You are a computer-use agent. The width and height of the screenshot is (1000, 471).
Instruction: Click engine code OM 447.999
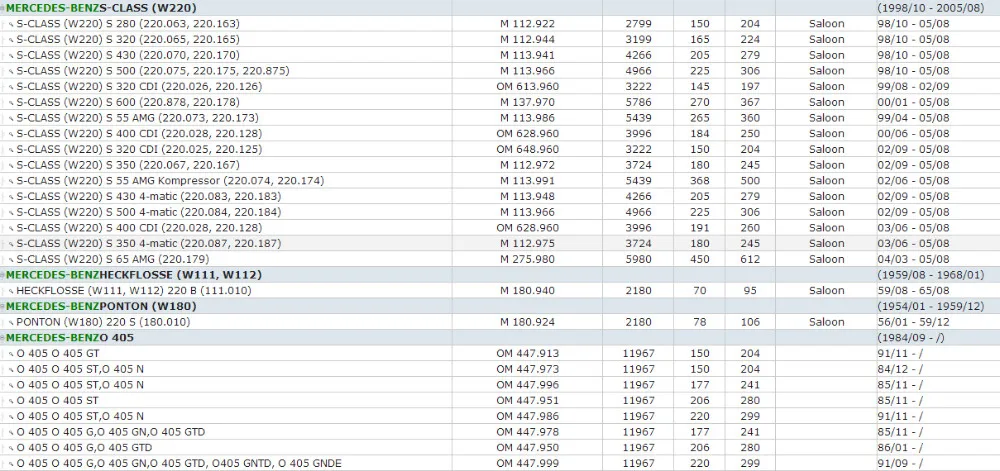[527, 463]
